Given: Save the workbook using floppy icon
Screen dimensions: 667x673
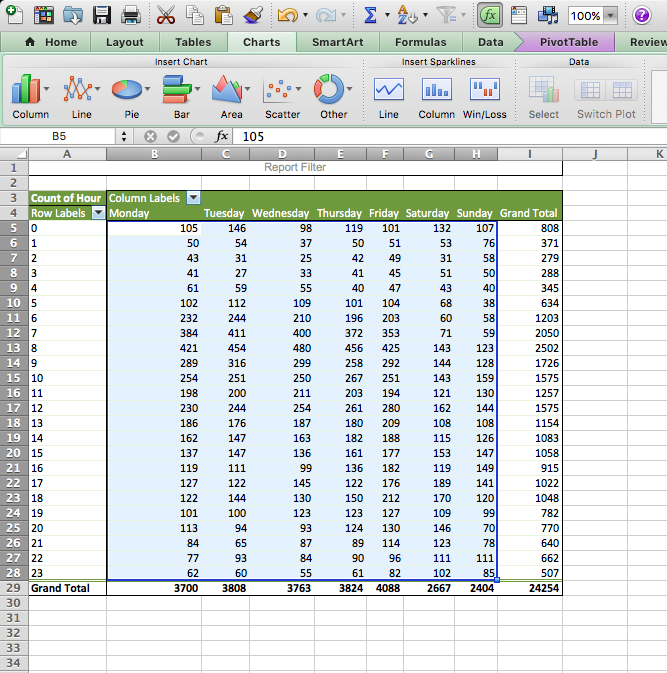Looking at the screenshot, I should (102, 15).
